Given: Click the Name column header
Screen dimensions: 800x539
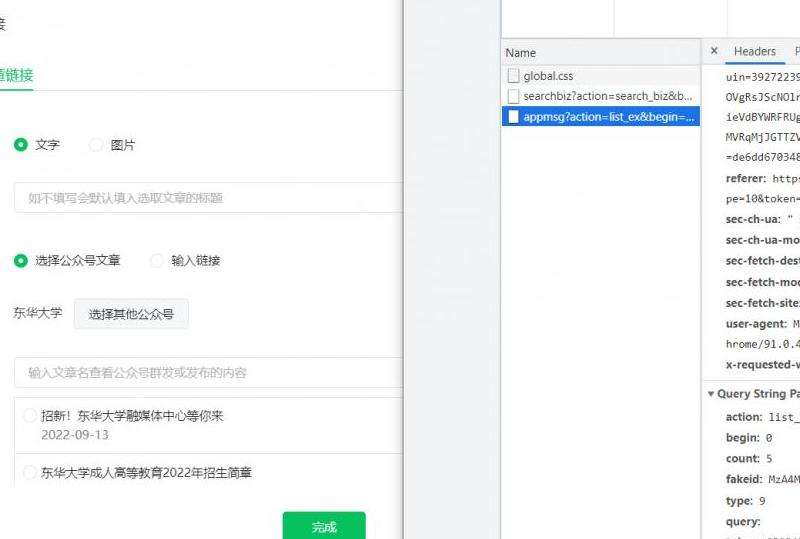Looking at the screenshot, I should (x=521, y=53).
